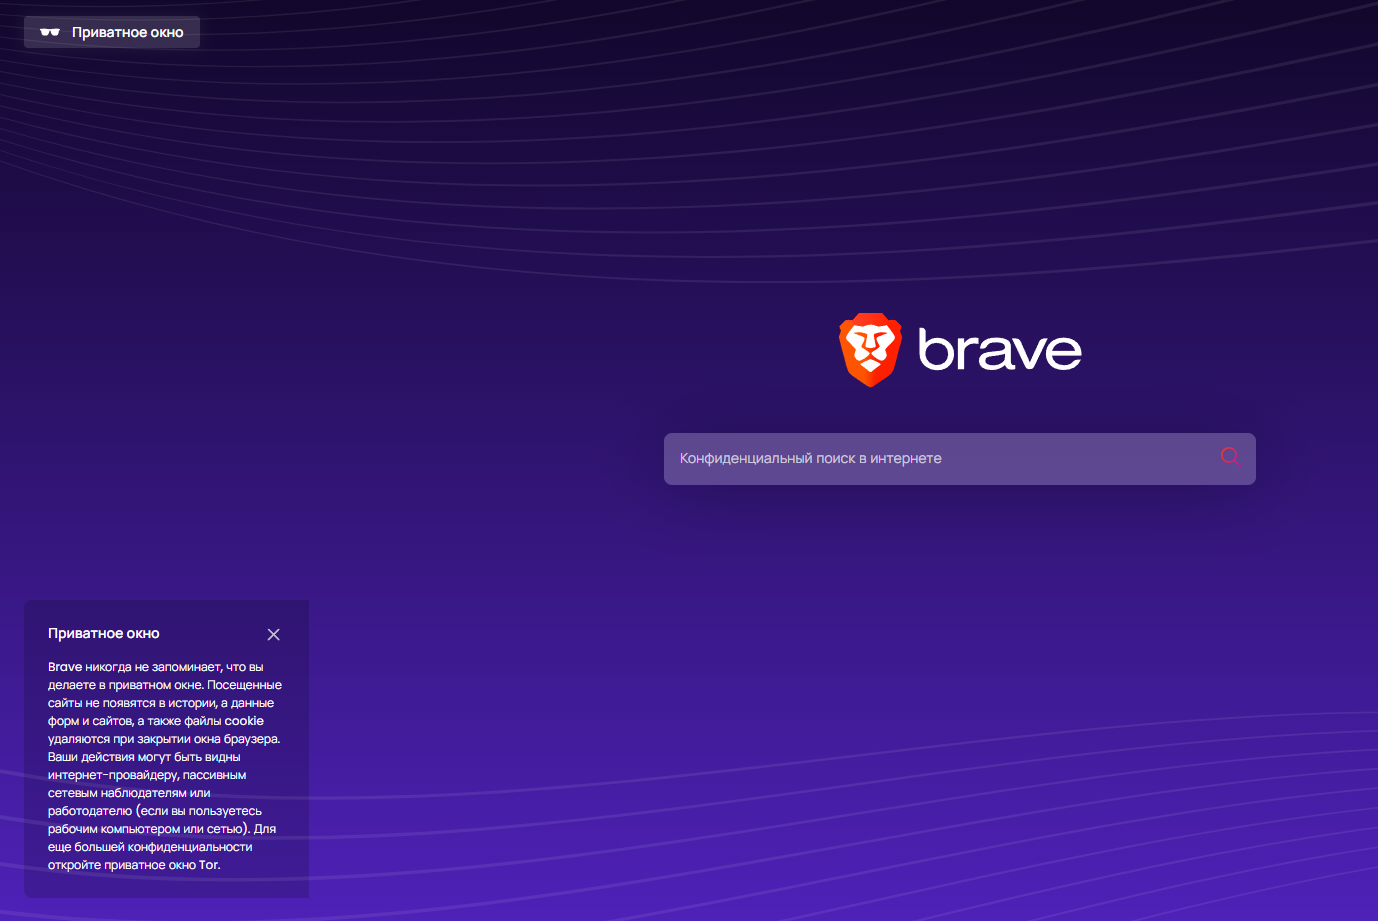This screenshot has width=1378, height=921.
Task: Click the sunglasses icon in Приватное окно badge
Action: [x=50, y=32]
